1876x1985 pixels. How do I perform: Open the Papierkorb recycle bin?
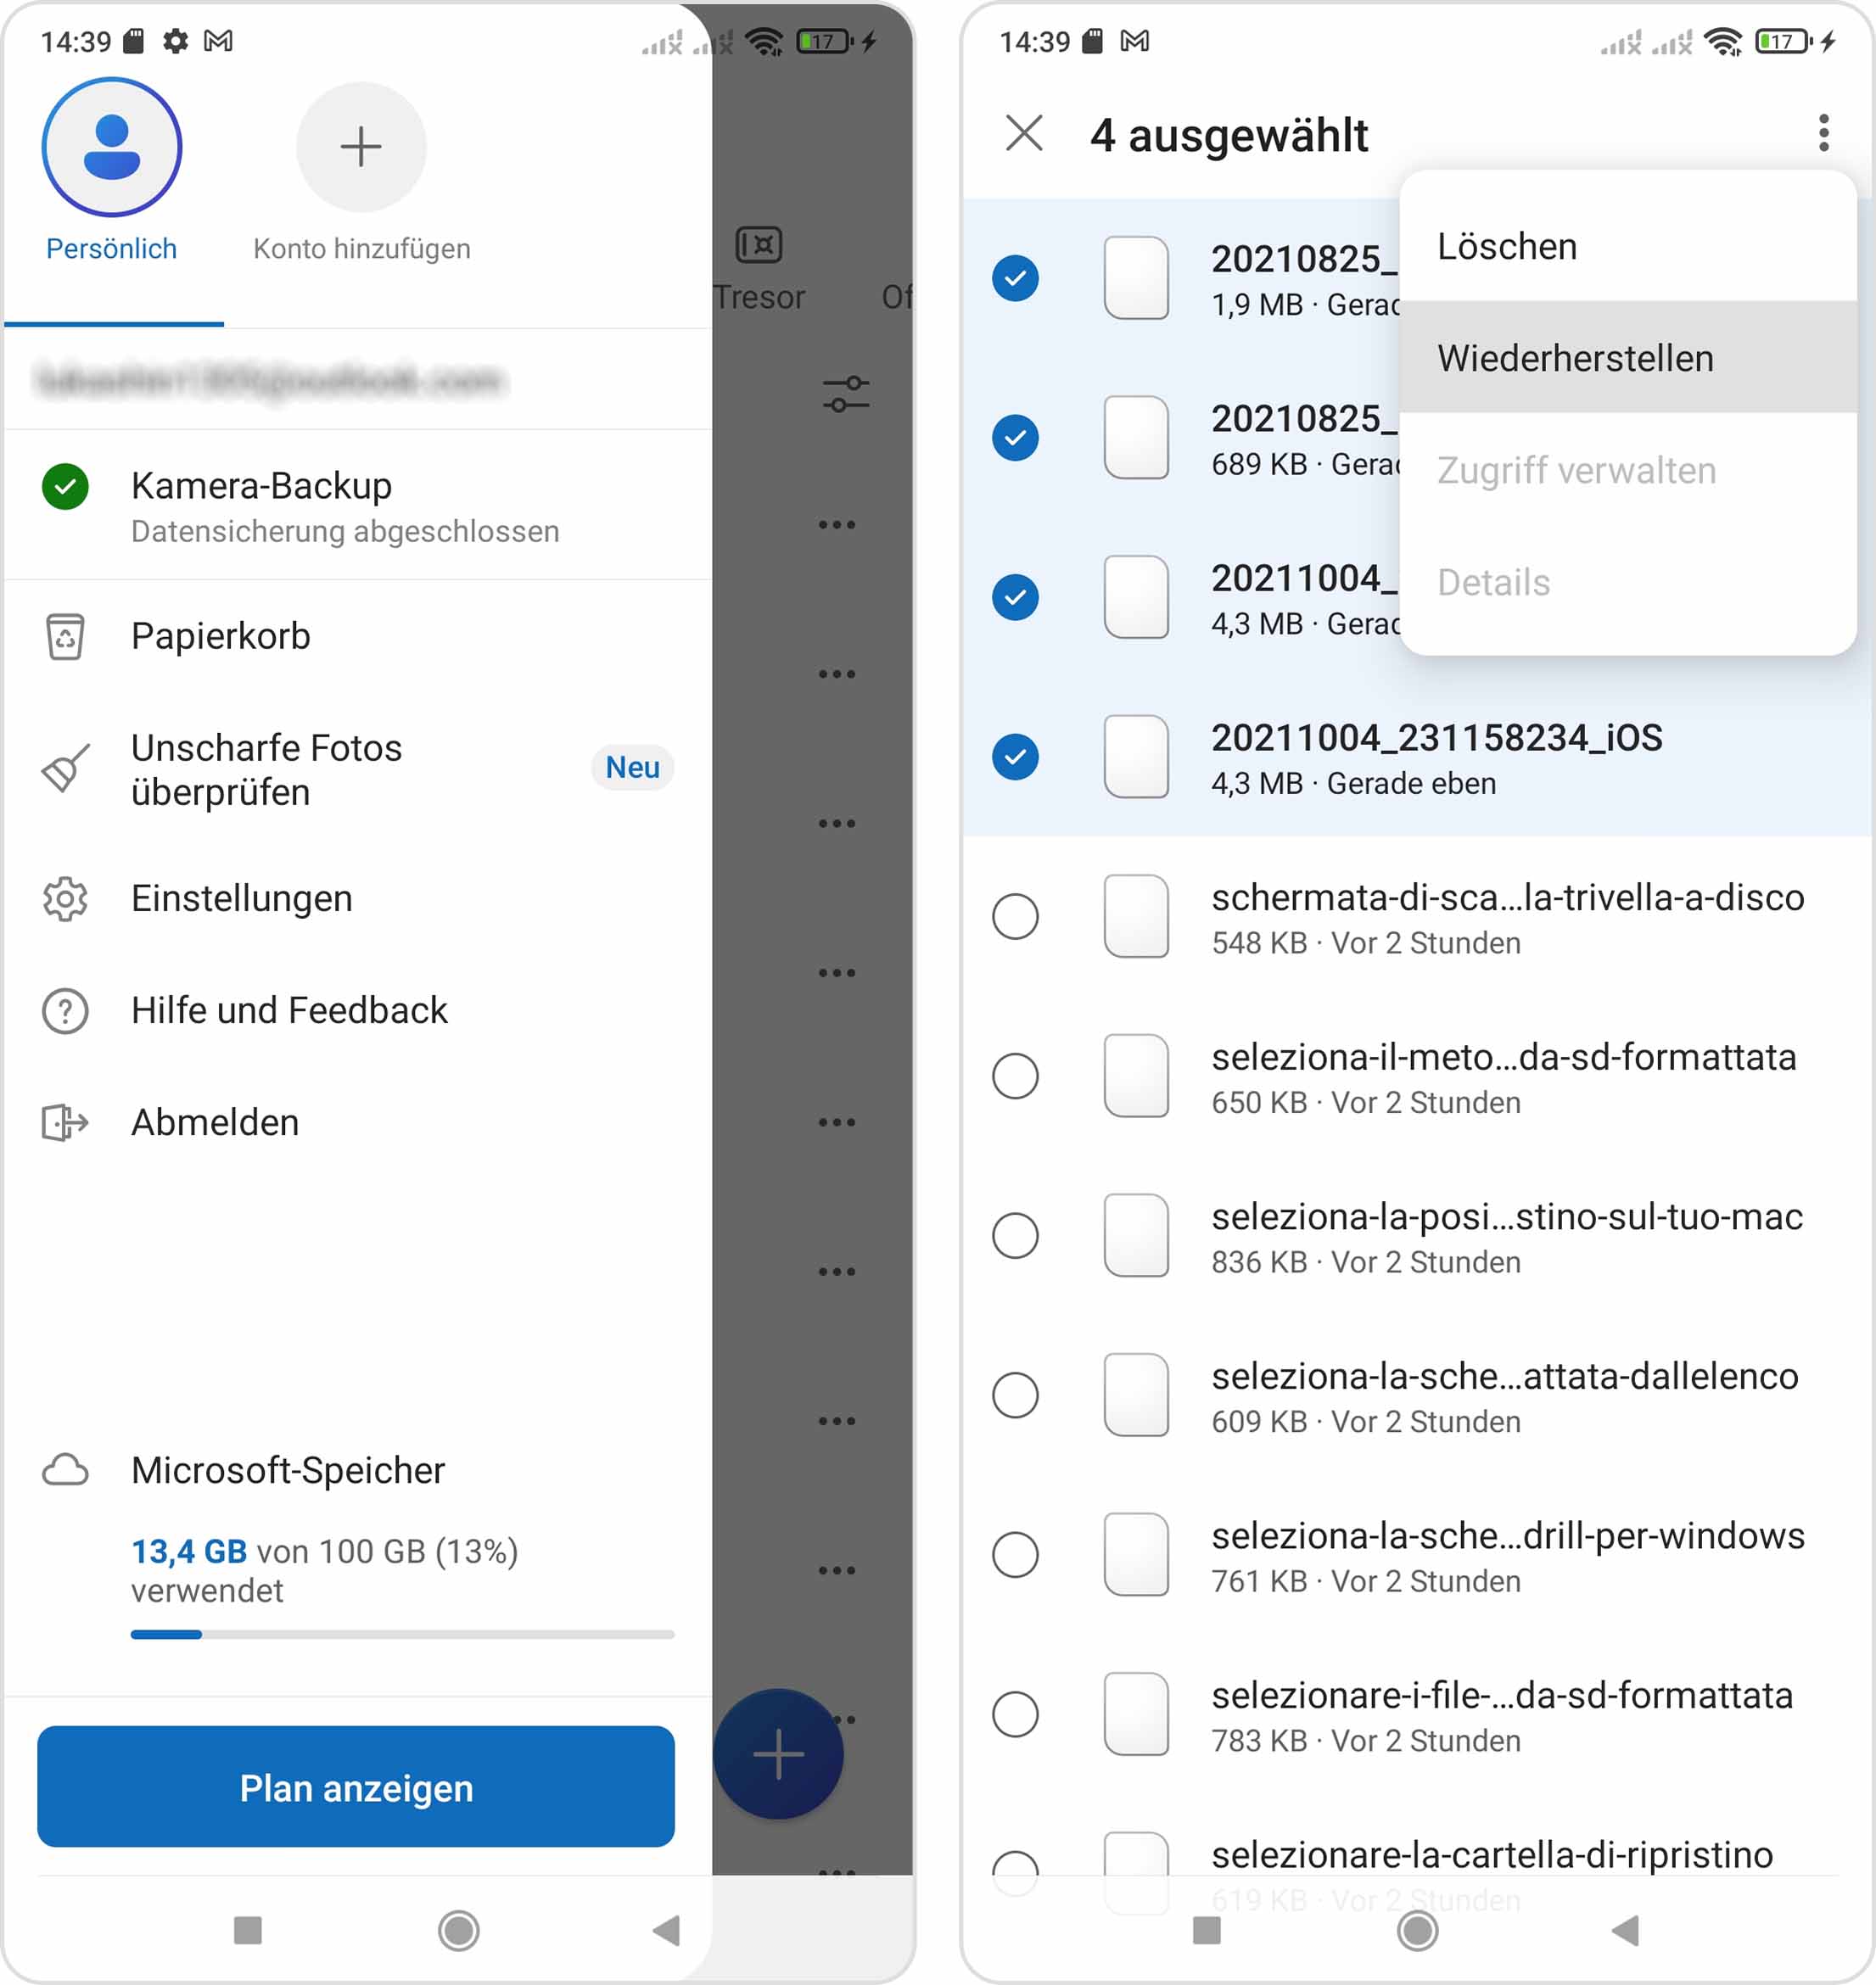[65, 636]
